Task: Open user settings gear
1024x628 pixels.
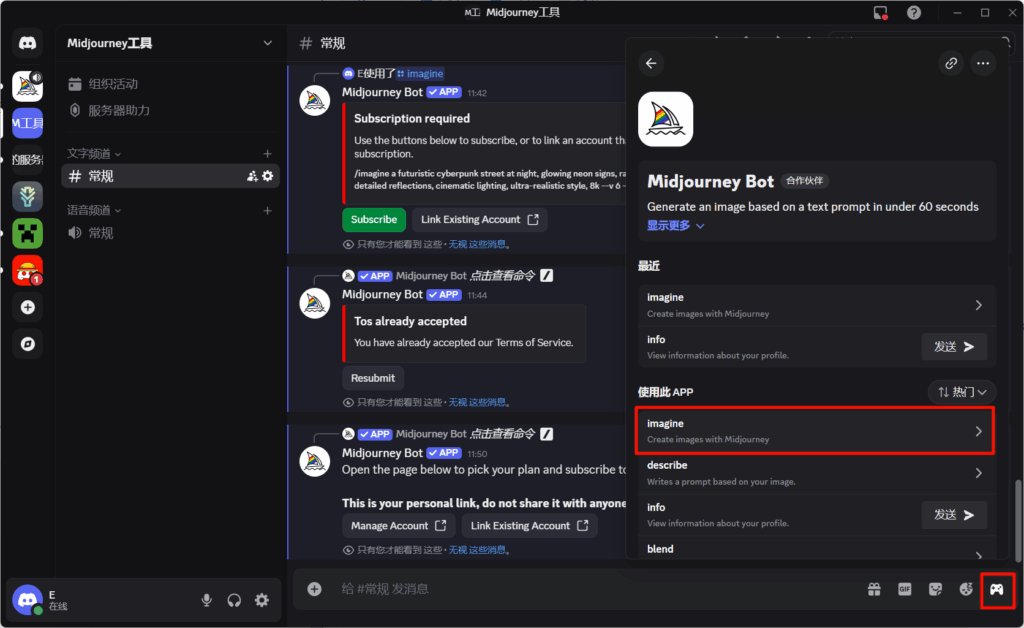Action: point(262,600)
